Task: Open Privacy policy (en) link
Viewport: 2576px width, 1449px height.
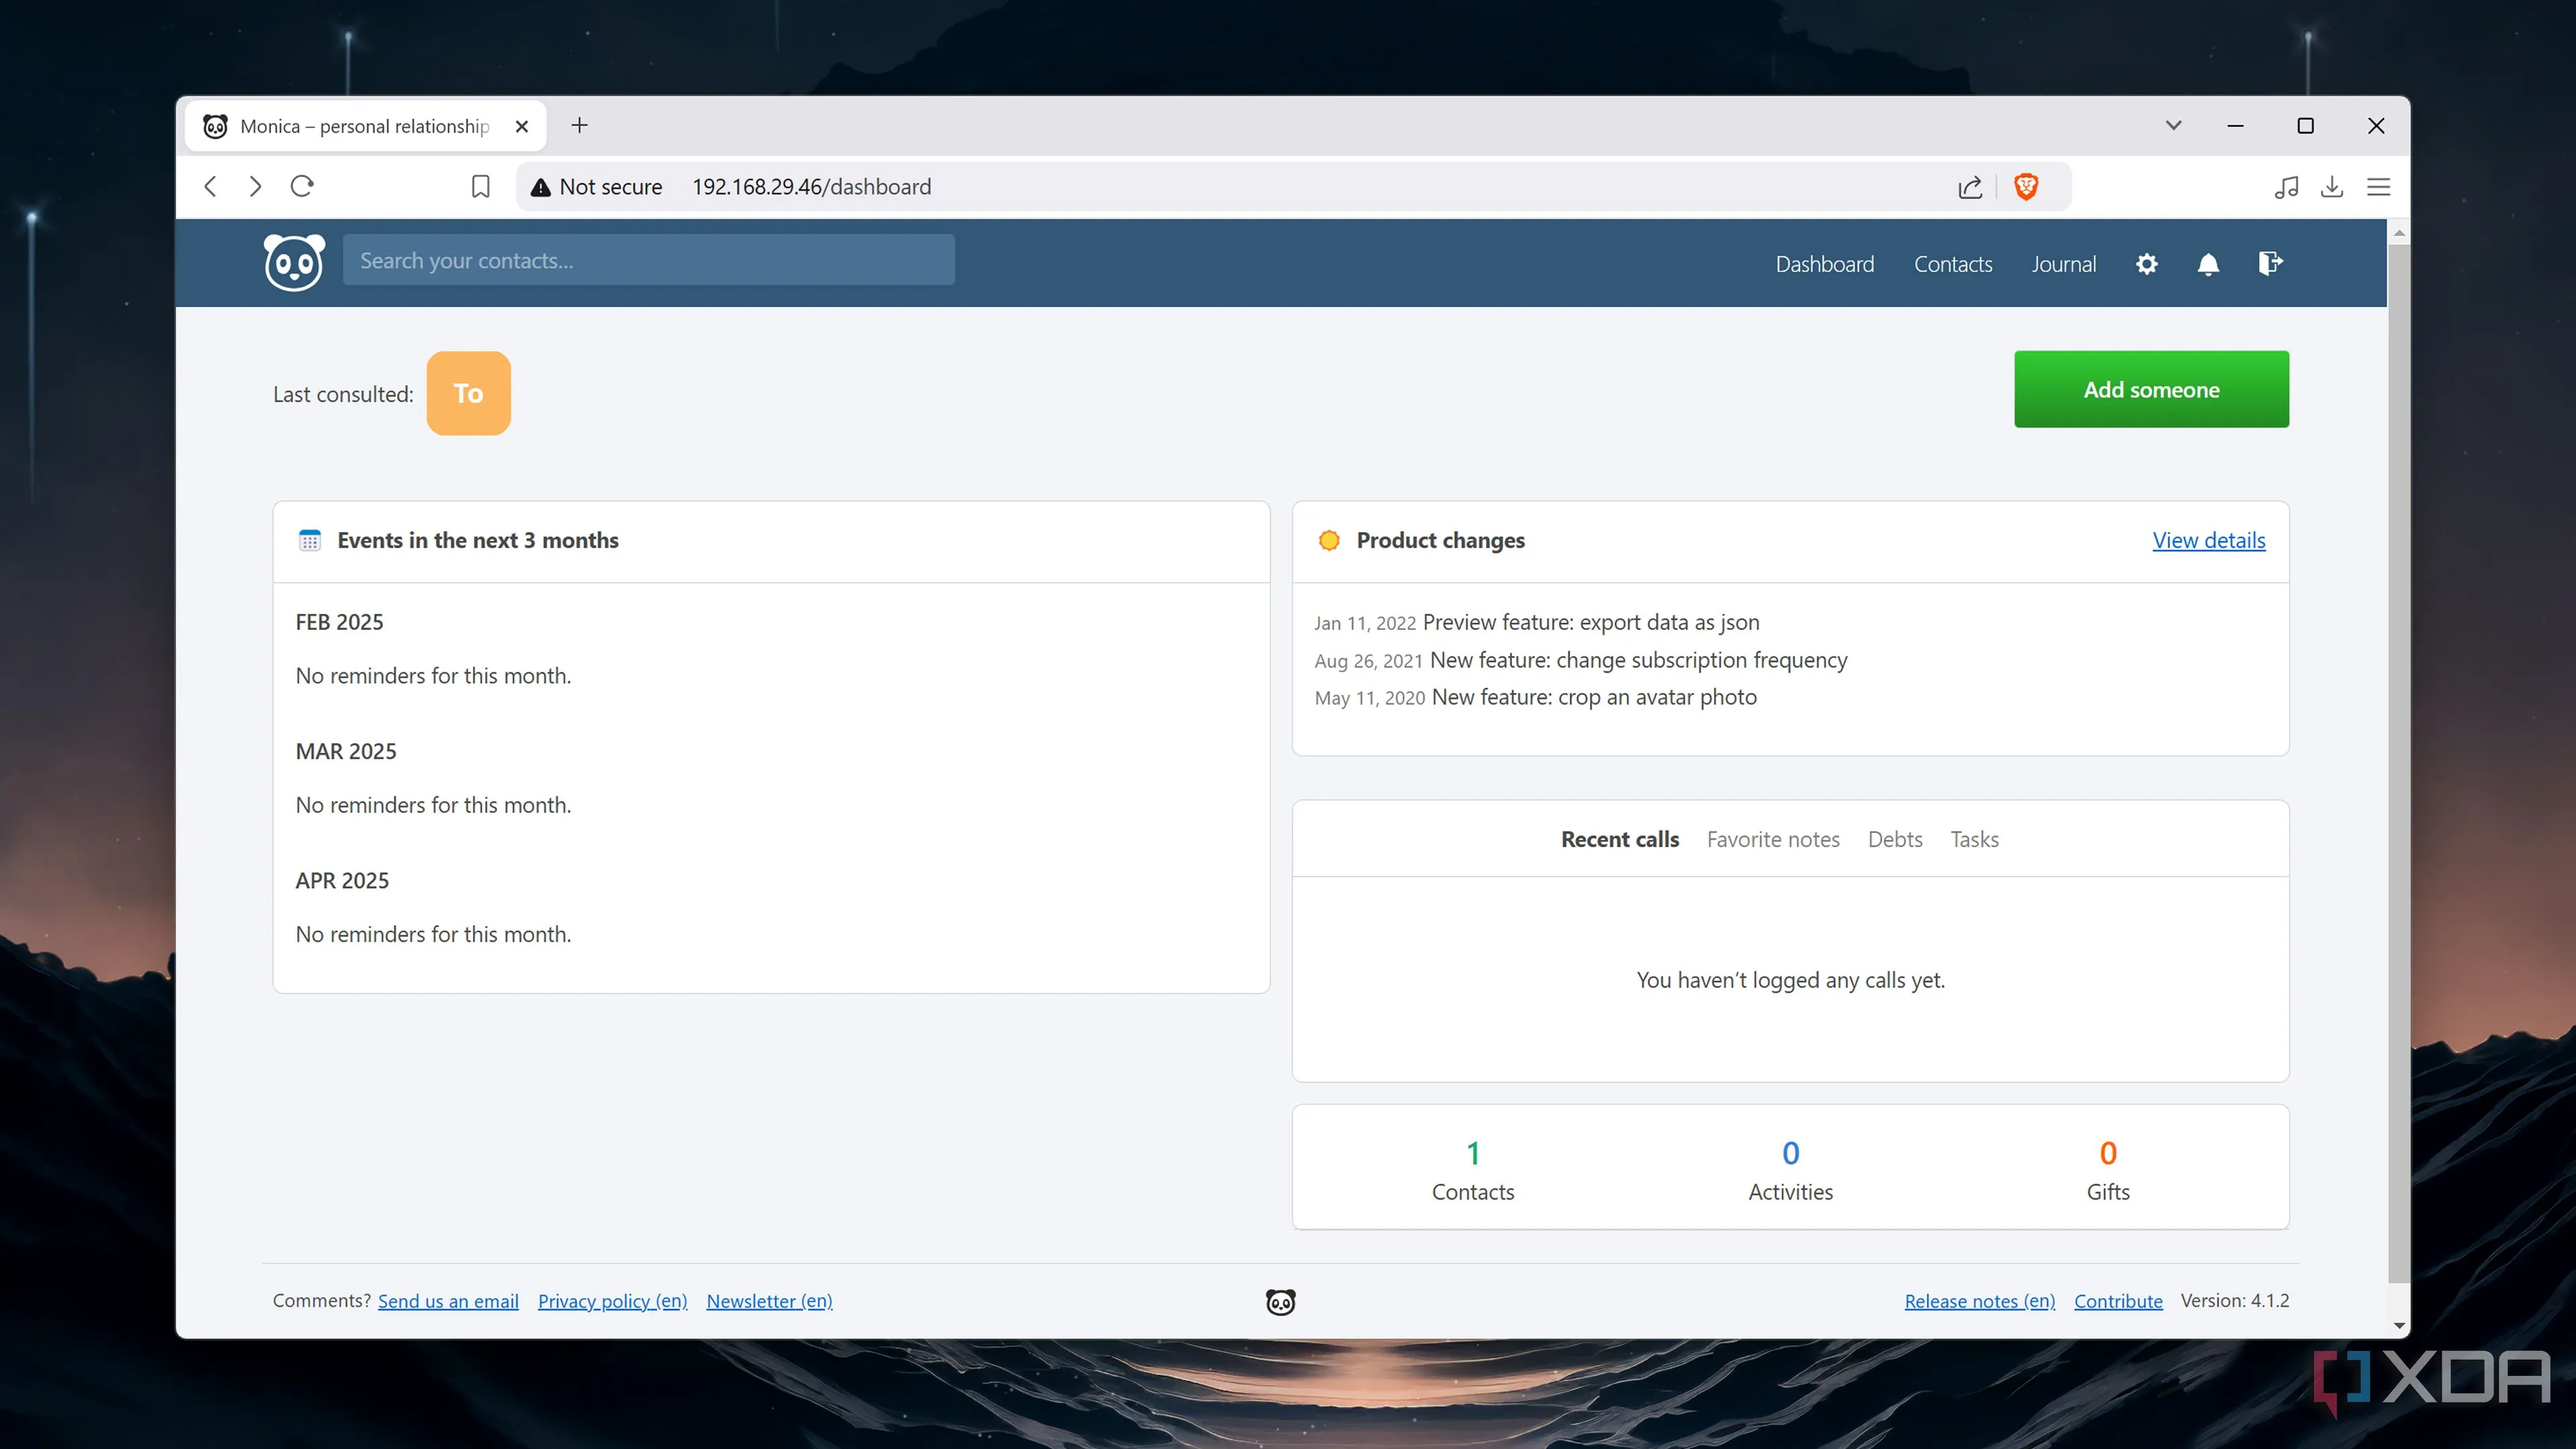Action: click(612, 1300)
